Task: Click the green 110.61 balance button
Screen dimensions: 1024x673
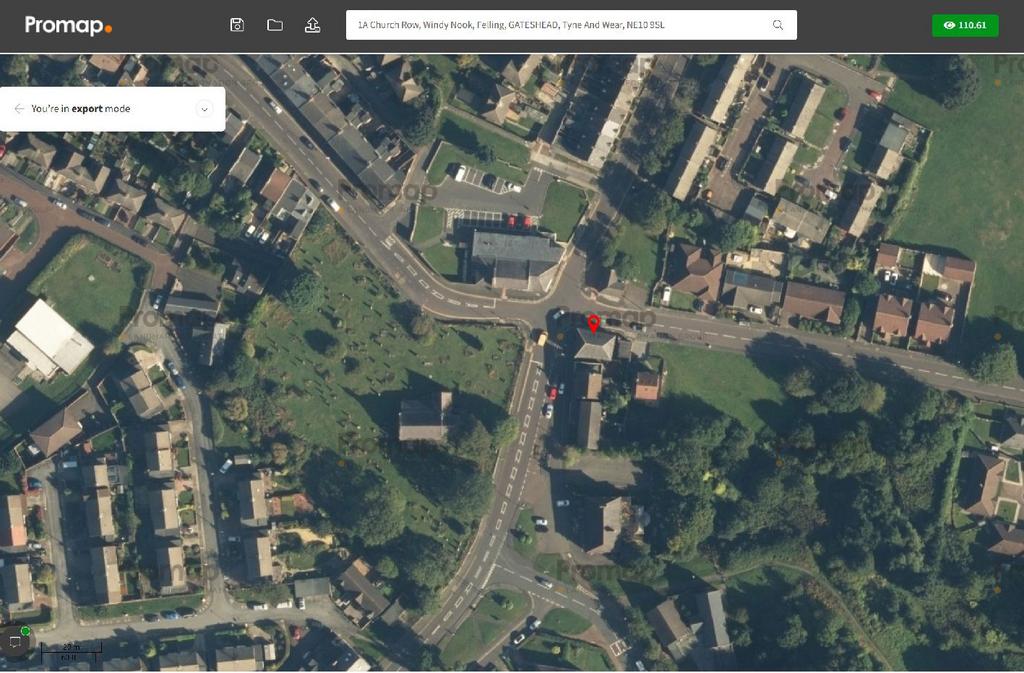Action: pos(965,25)
